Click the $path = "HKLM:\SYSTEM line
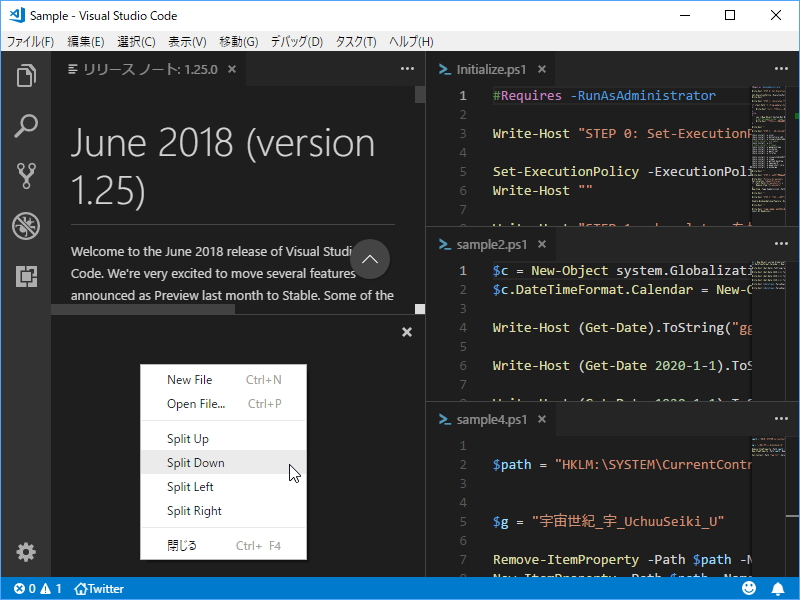The width and height of the screenshot is (800, 600). 621,464
